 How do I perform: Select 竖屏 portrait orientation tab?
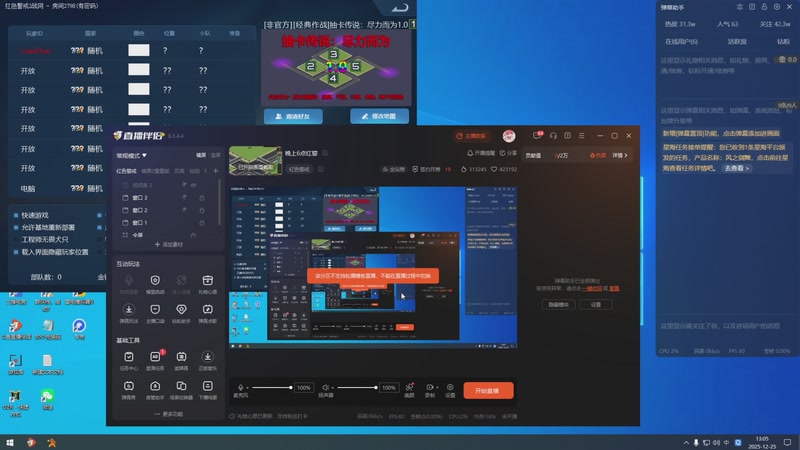[x=216, y=155]
